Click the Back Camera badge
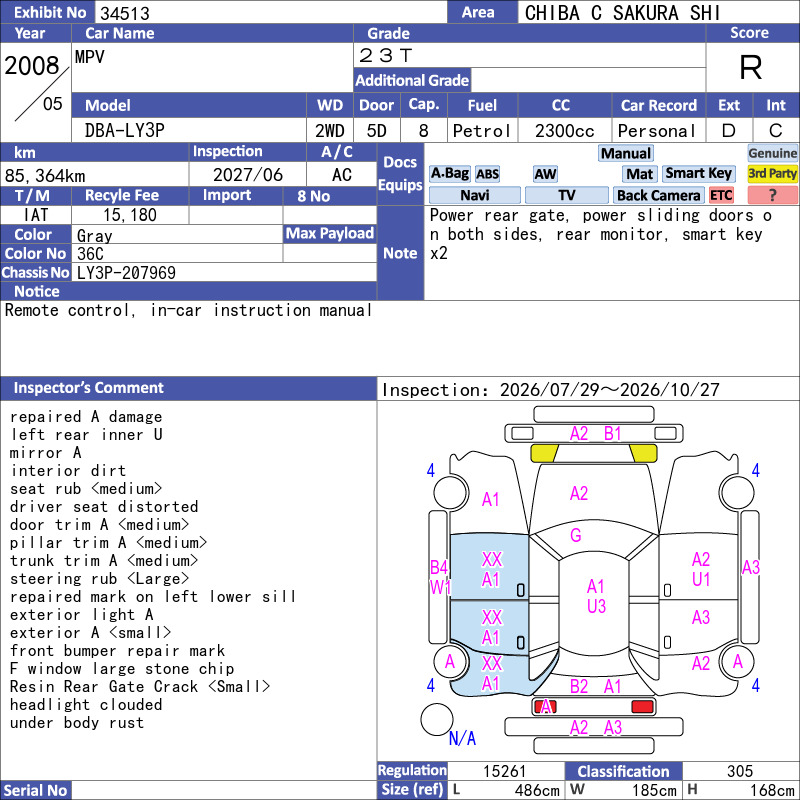800x800 pixels. pos(658,195)
